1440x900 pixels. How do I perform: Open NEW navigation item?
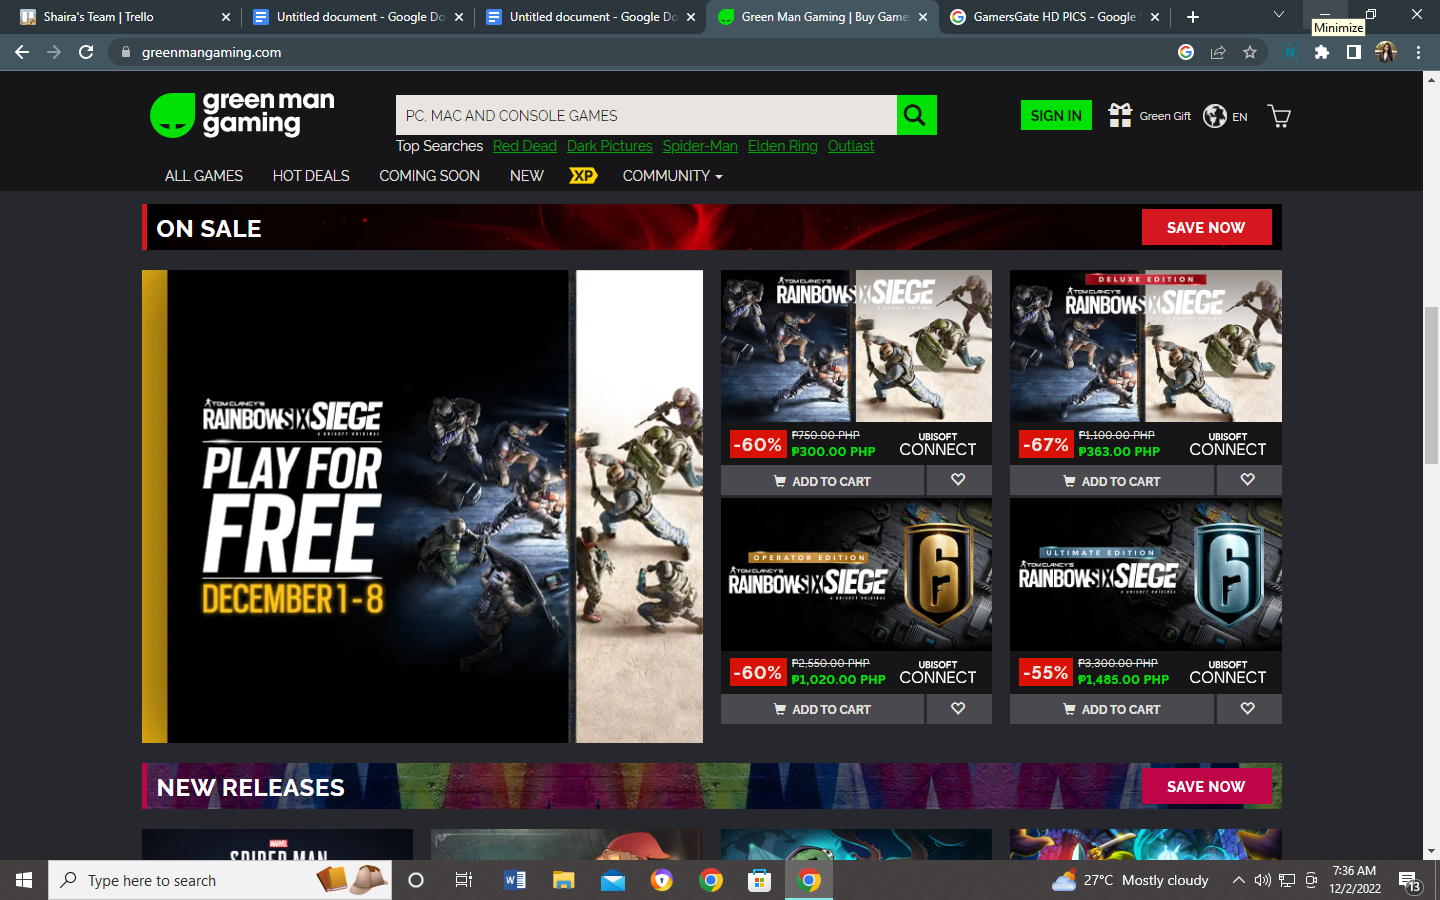pos(527,176)
